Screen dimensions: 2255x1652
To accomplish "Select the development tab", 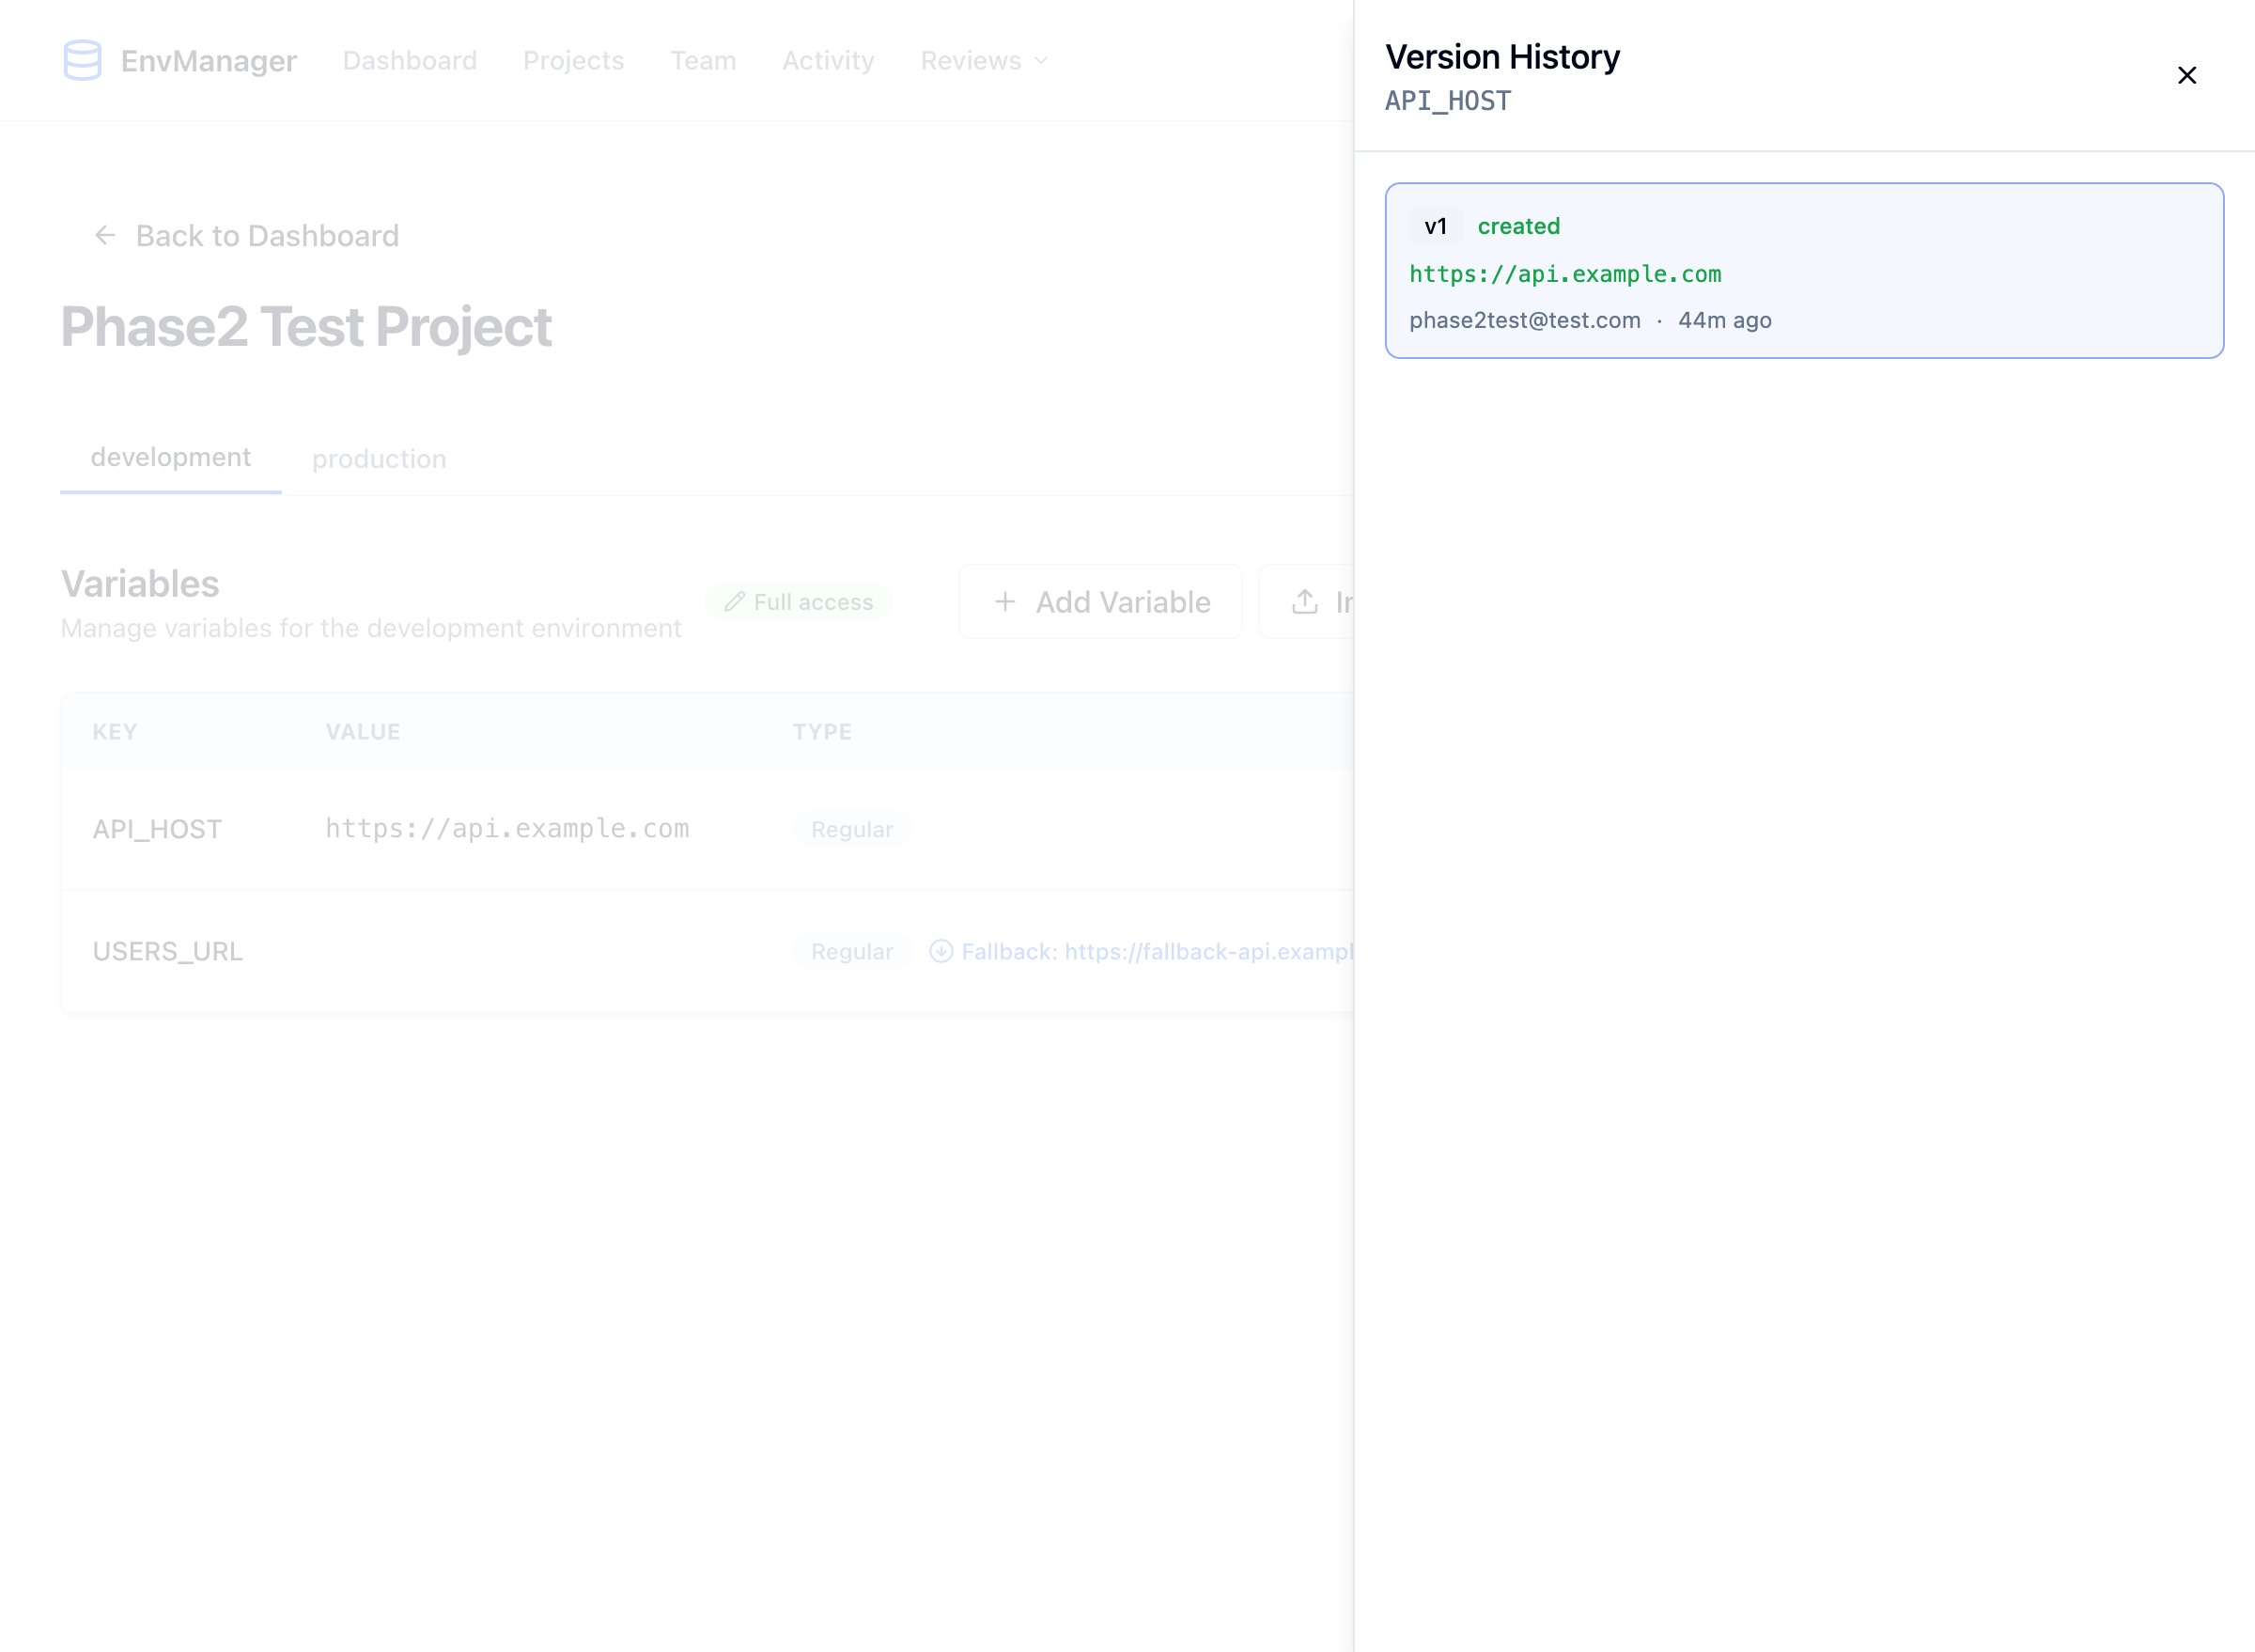I will tap(170, 457).
